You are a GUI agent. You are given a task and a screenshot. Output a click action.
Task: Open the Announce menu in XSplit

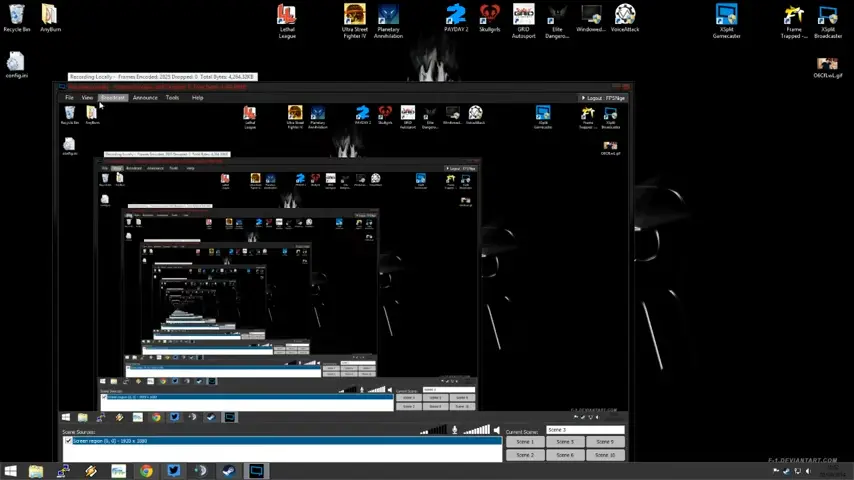pos(145,98)
